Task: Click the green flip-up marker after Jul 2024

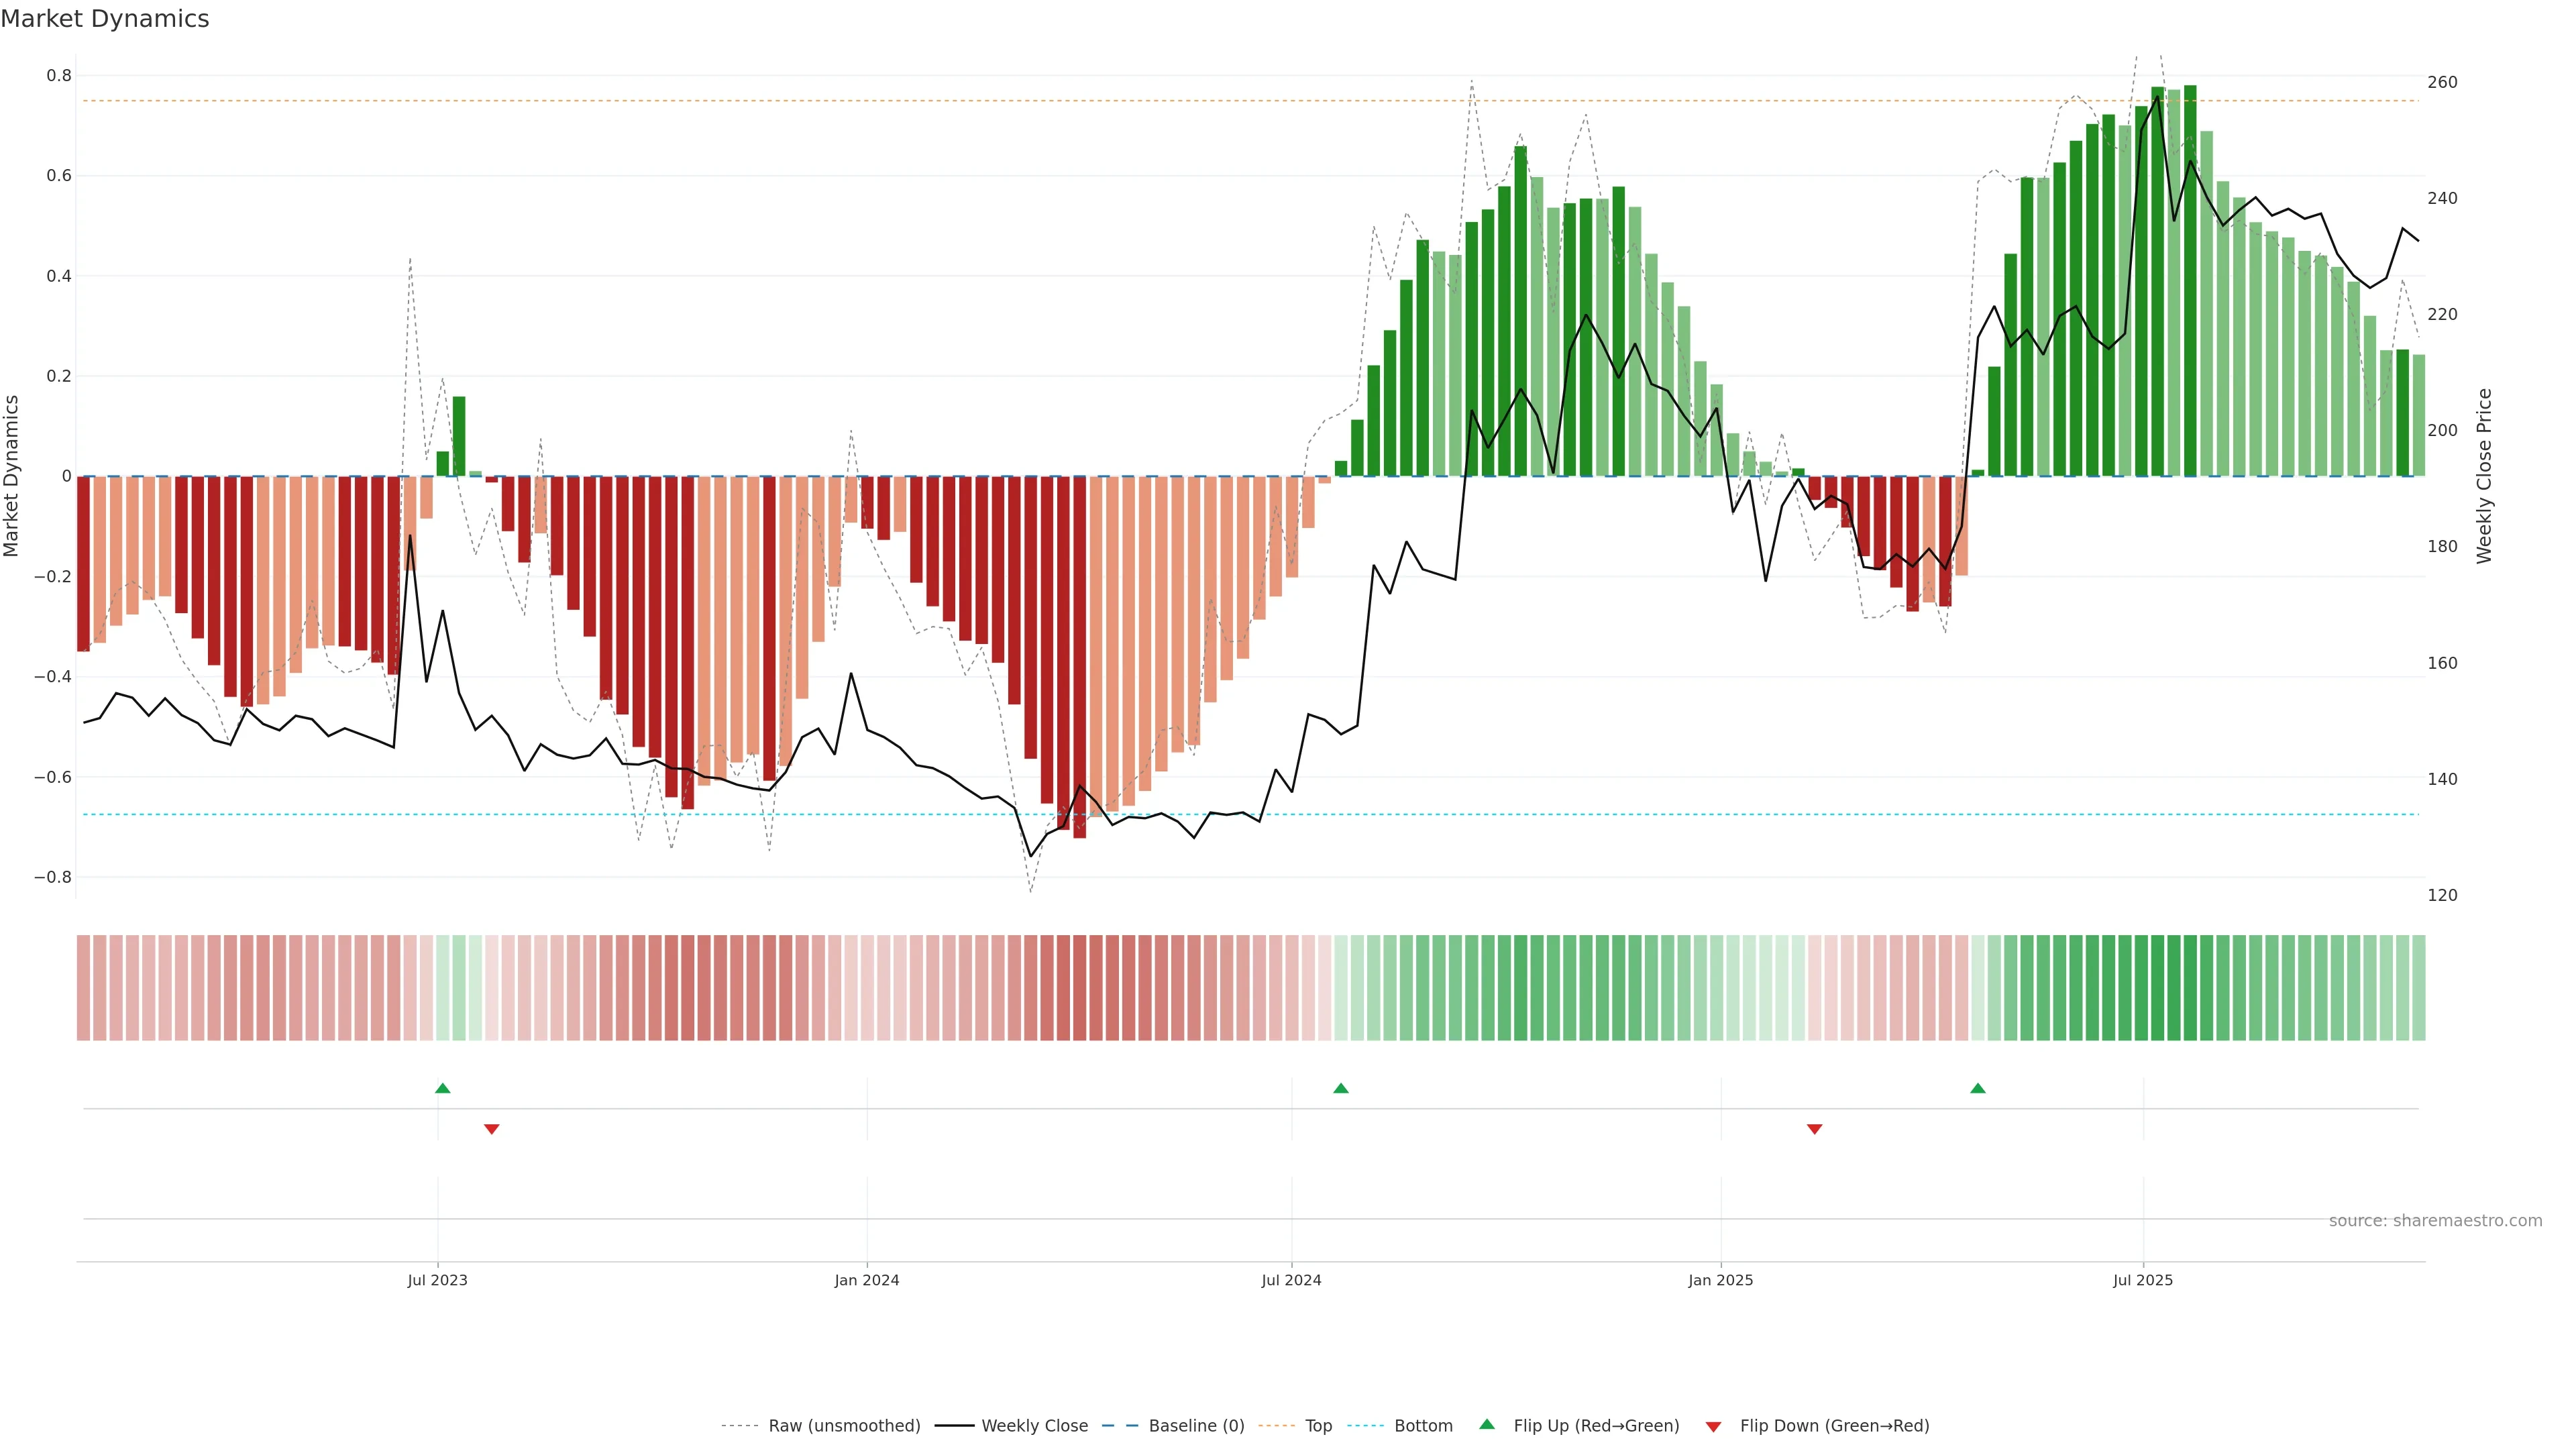Action: [x=1341, y=1088]
